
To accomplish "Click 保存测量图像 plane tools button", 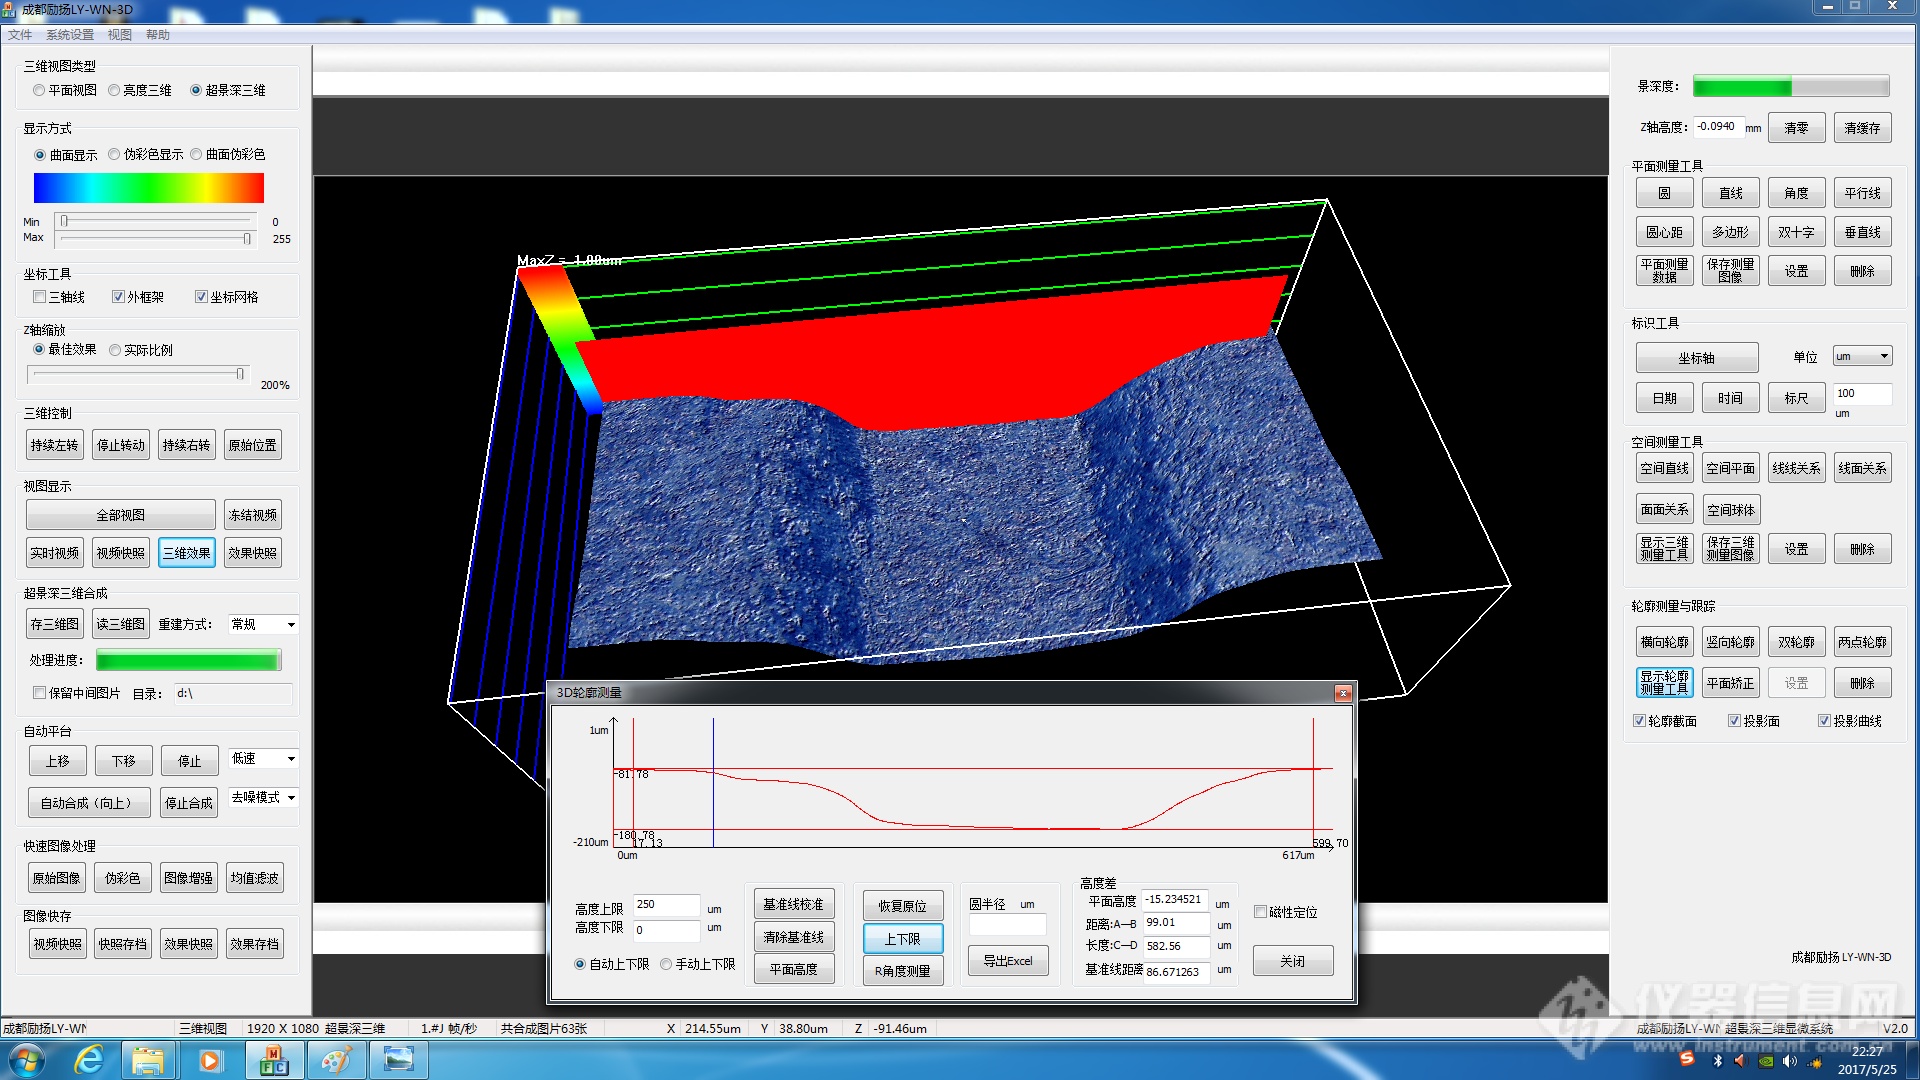I will click(x=1731, y=271).
